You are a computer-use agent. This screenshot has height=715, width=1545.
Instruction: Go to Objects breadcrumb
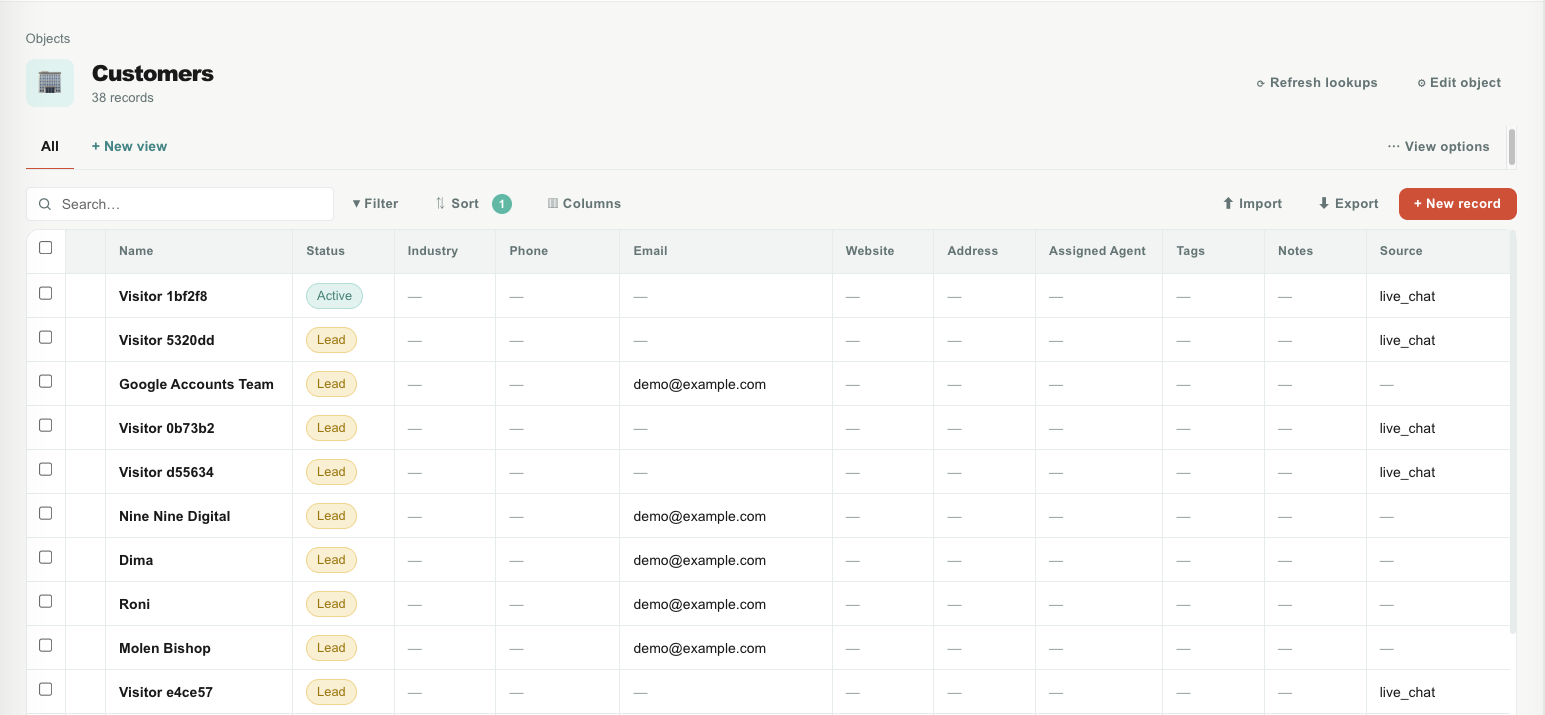48,39
